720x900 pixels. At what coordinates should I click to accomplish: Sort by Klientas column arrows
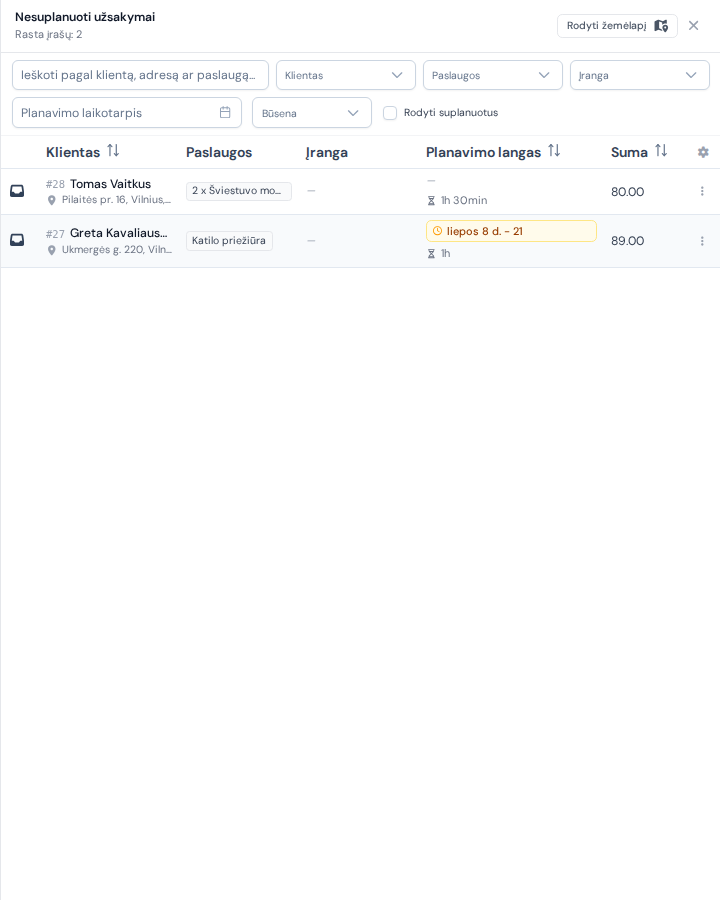pyautogui.click(x=113, y=151)
